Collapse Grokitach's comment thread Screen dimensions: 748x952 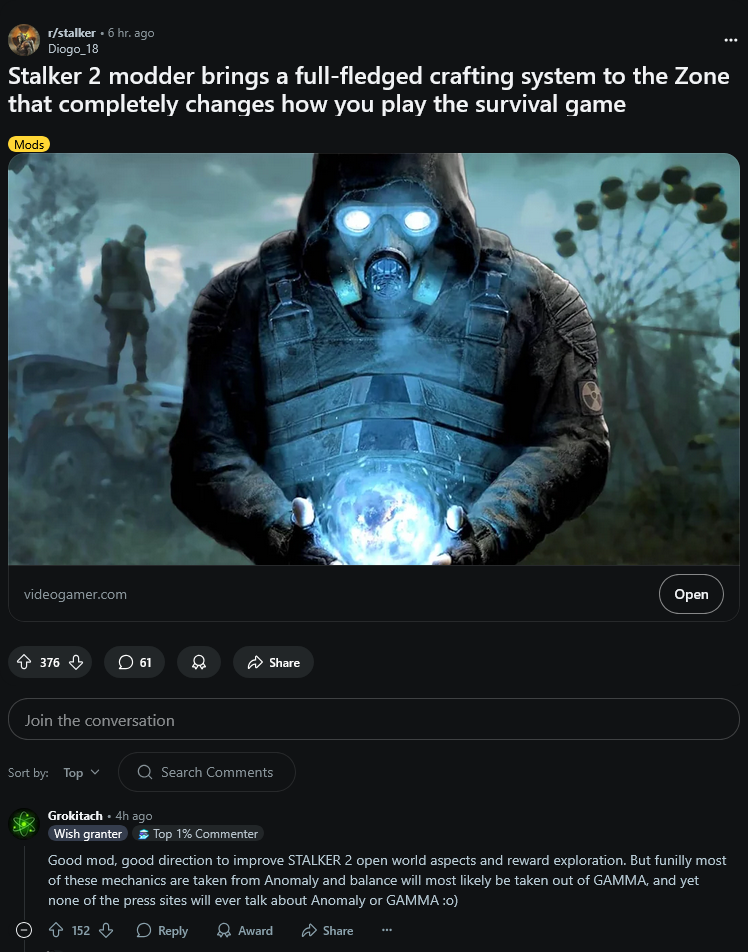[x=24, y=930]
